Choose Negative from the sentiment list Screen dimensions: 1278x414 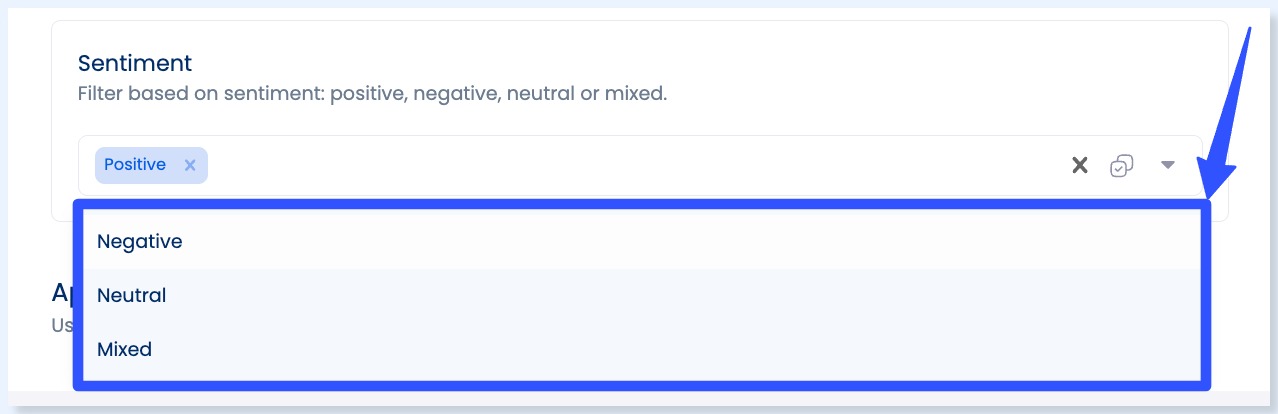(x=140, y=241)
